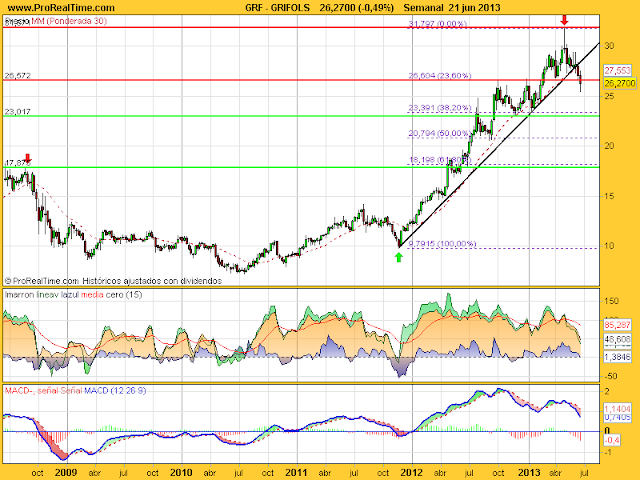Click the 26,2700 (-0,49%) quote in header
Screen dimensions: 640x480
(x=357, y=7)
